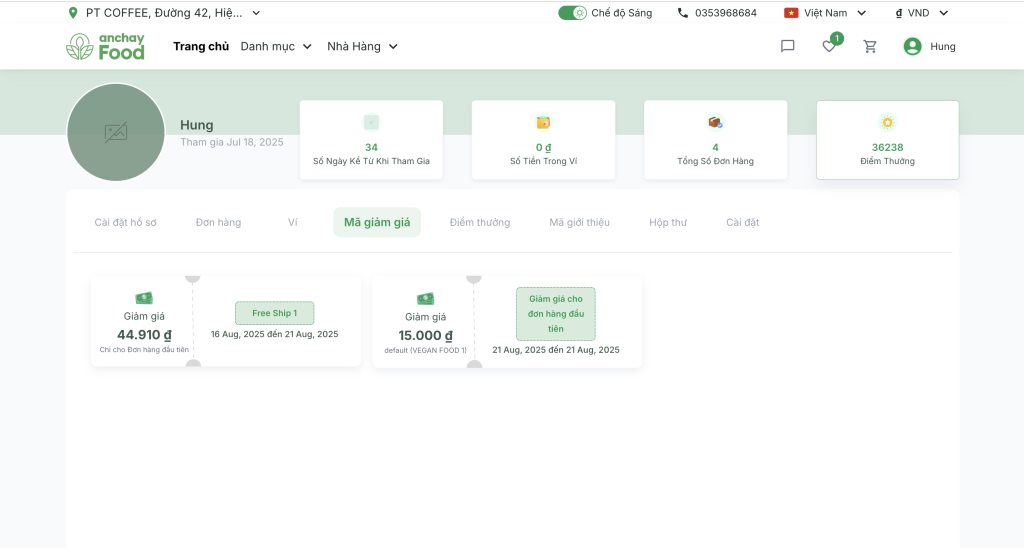Click the Vietnam flag icon

pos(791,13)
